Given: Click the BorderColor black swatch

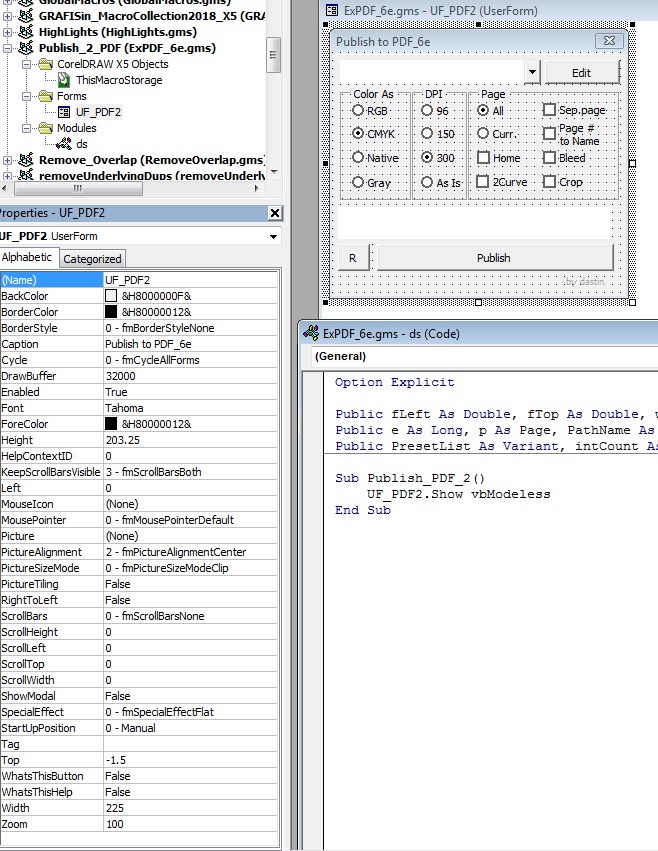Looking at the screenshot, I should [x=111, y=312].
